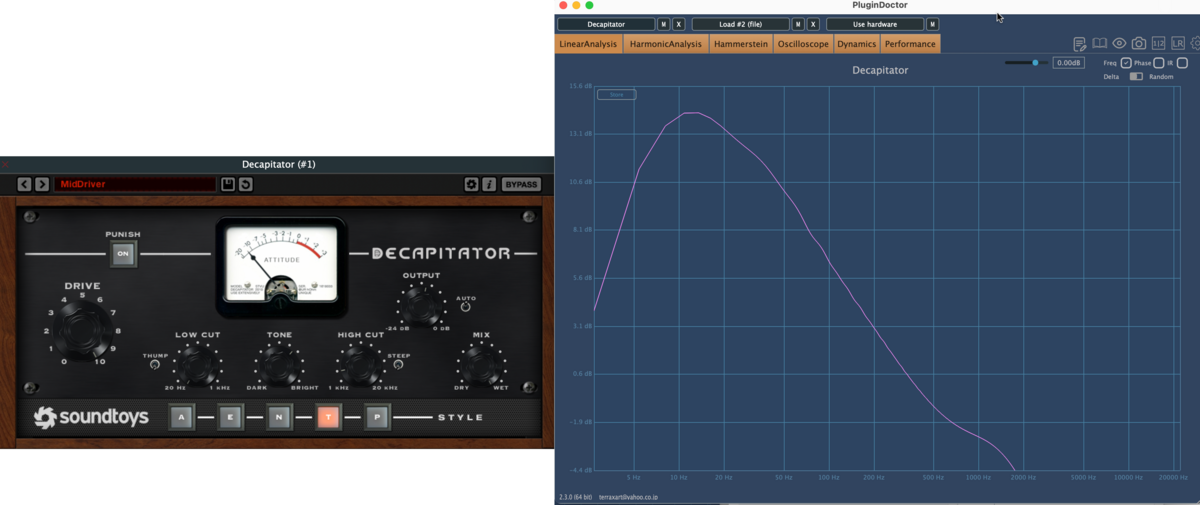Viewport: 1200px width, 505px height.
Task: Open the Decapitator plugin selector
Action: 606,24
